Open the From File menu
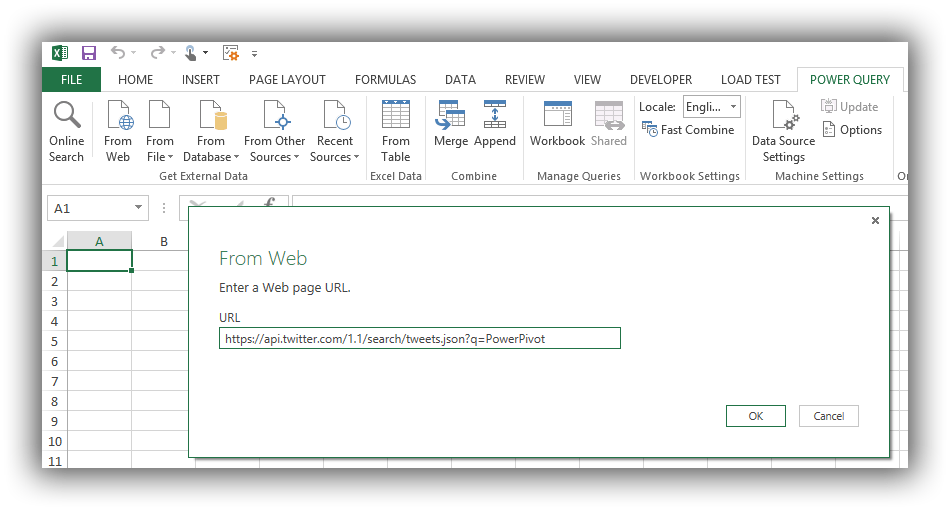The height and width of the screenshot is (510, 950). (x=159, y=132)
